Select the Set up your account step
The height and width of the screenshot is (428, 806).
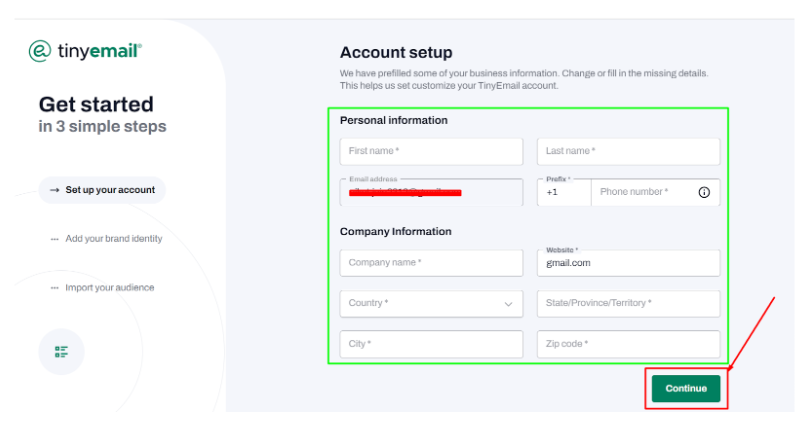click(102, 190)
